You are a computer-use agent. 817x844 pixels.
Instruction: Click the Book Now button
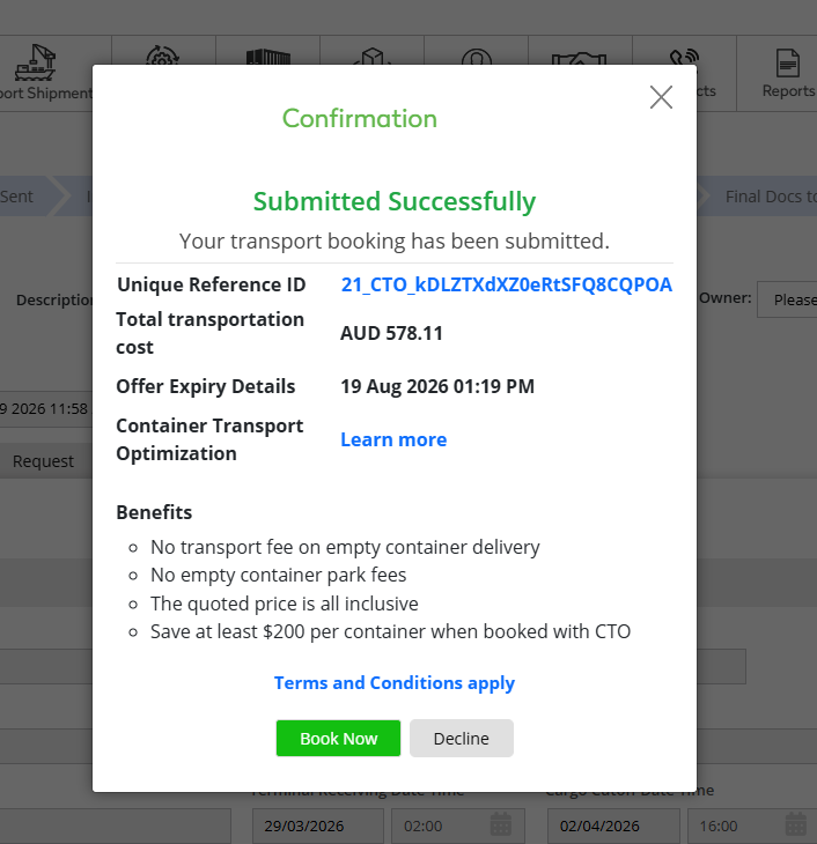click(338, 738)
